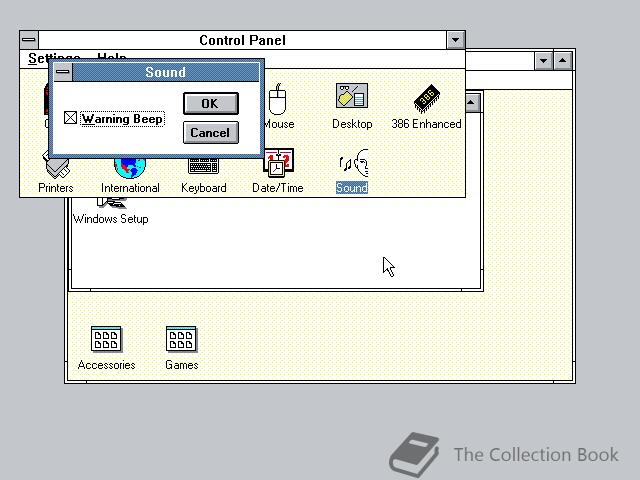640x480 pixels.
Task: Open Control Panel system menu box
Action: click(29, 40)
